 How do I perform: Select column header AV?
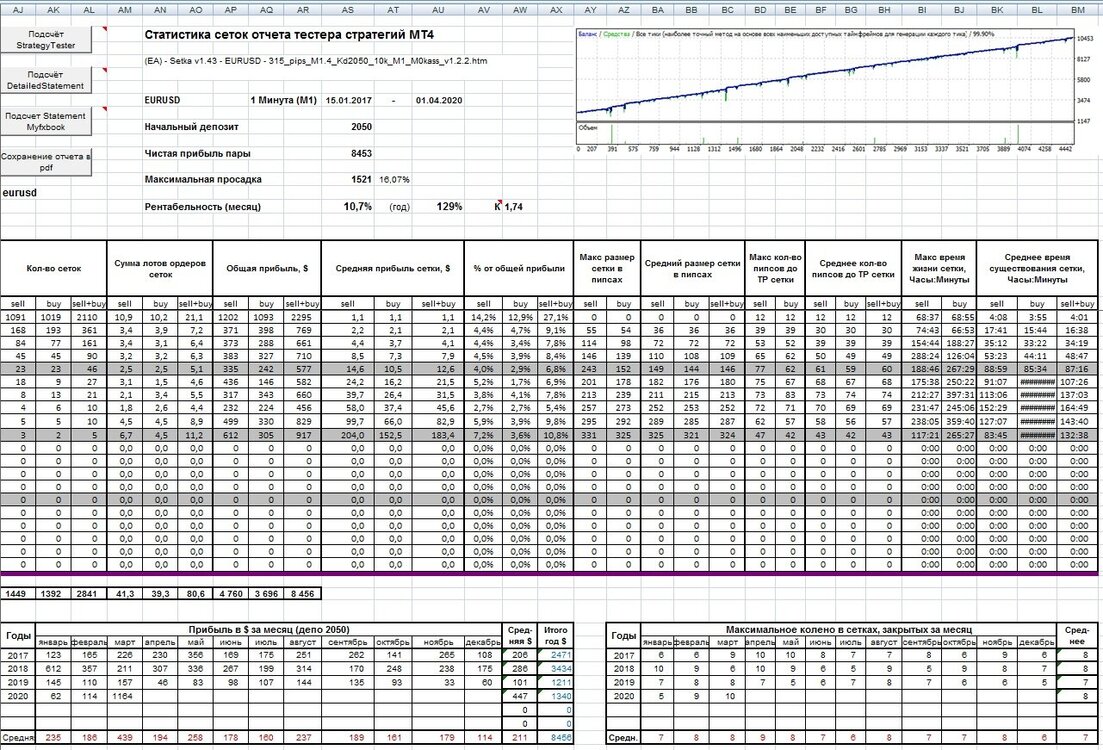pos(483,10)
